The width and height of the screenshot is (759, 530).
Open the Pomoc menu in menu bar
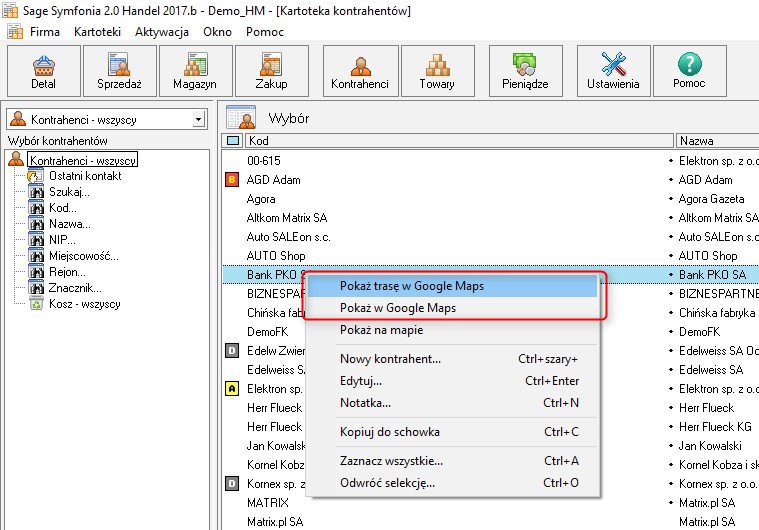click(265, 32)
